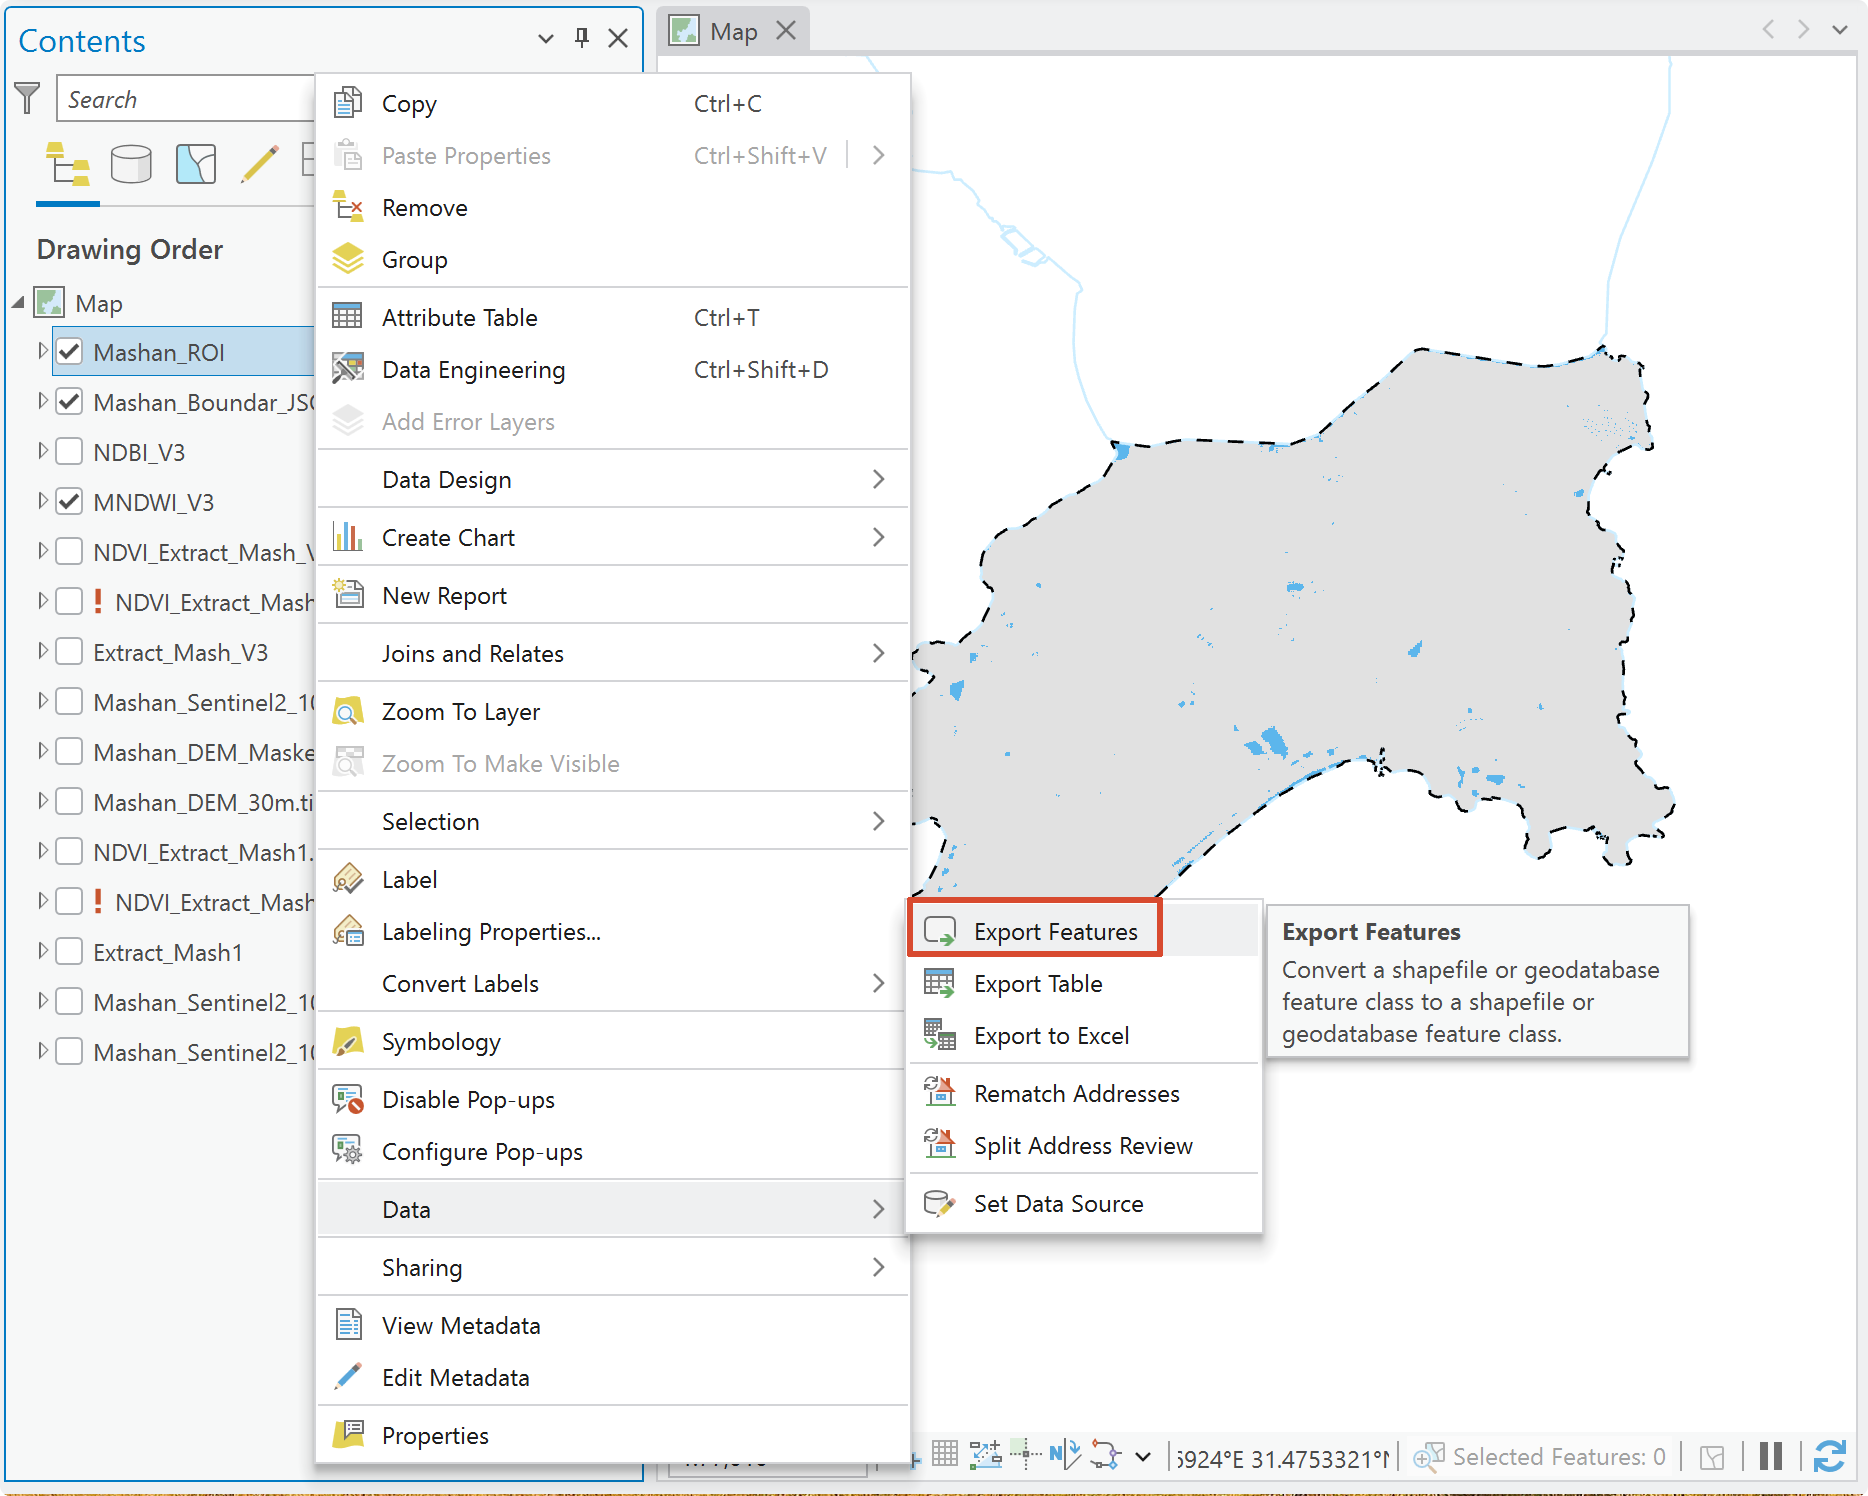Image resolution: width=1868 pixels, height=1496 pixels.
Task: Open the Convert Labels submenu
Action: pos(613,983)
